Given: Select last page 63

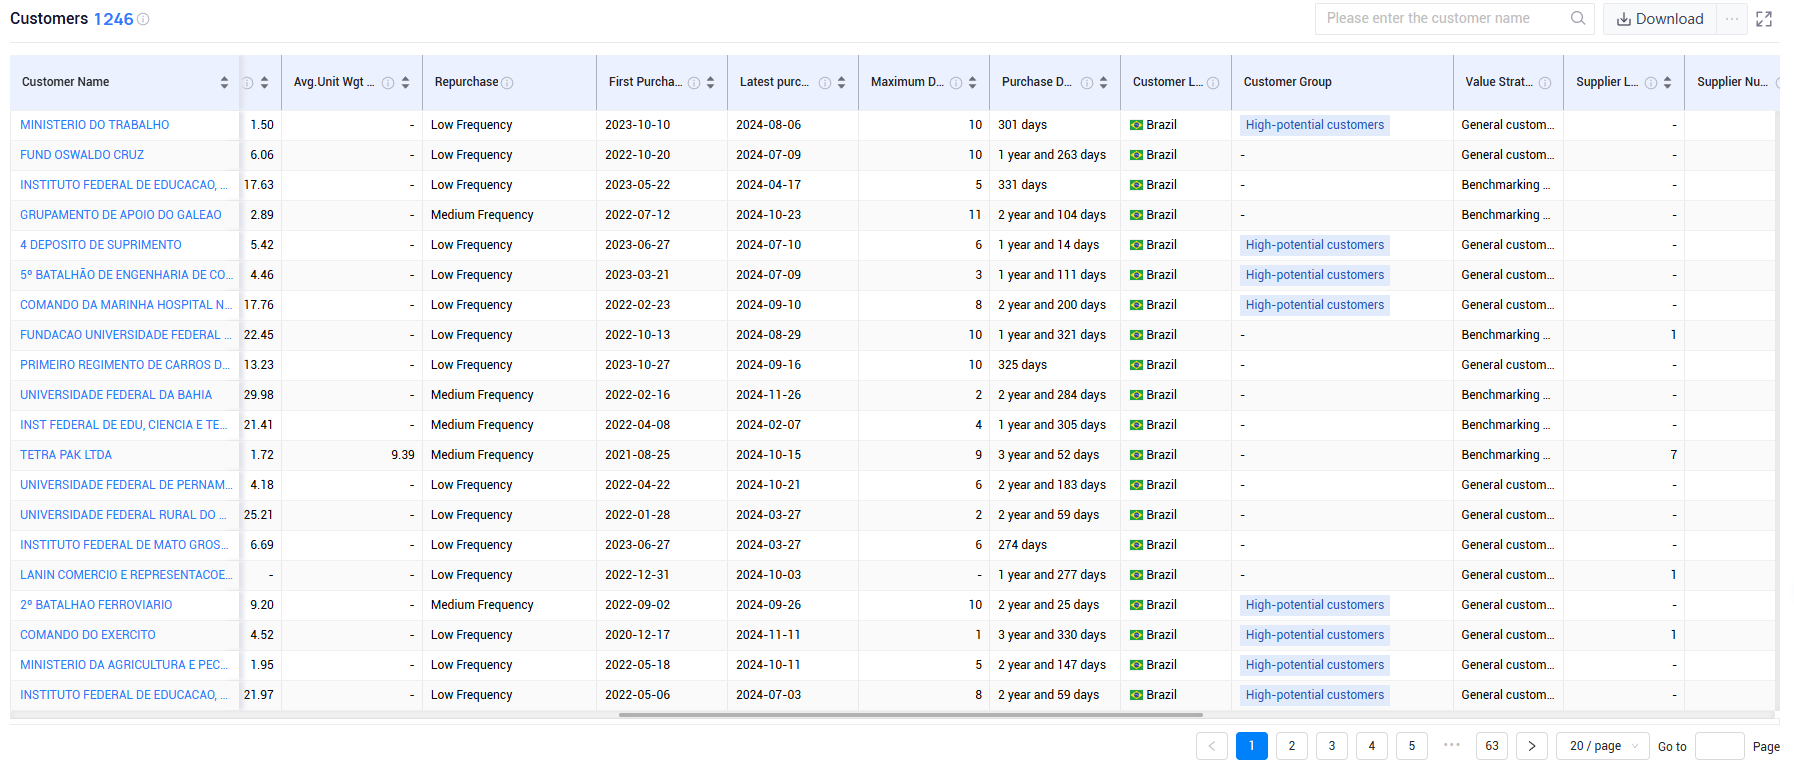Looking at the screenshot, I should tap(1492, 746).
